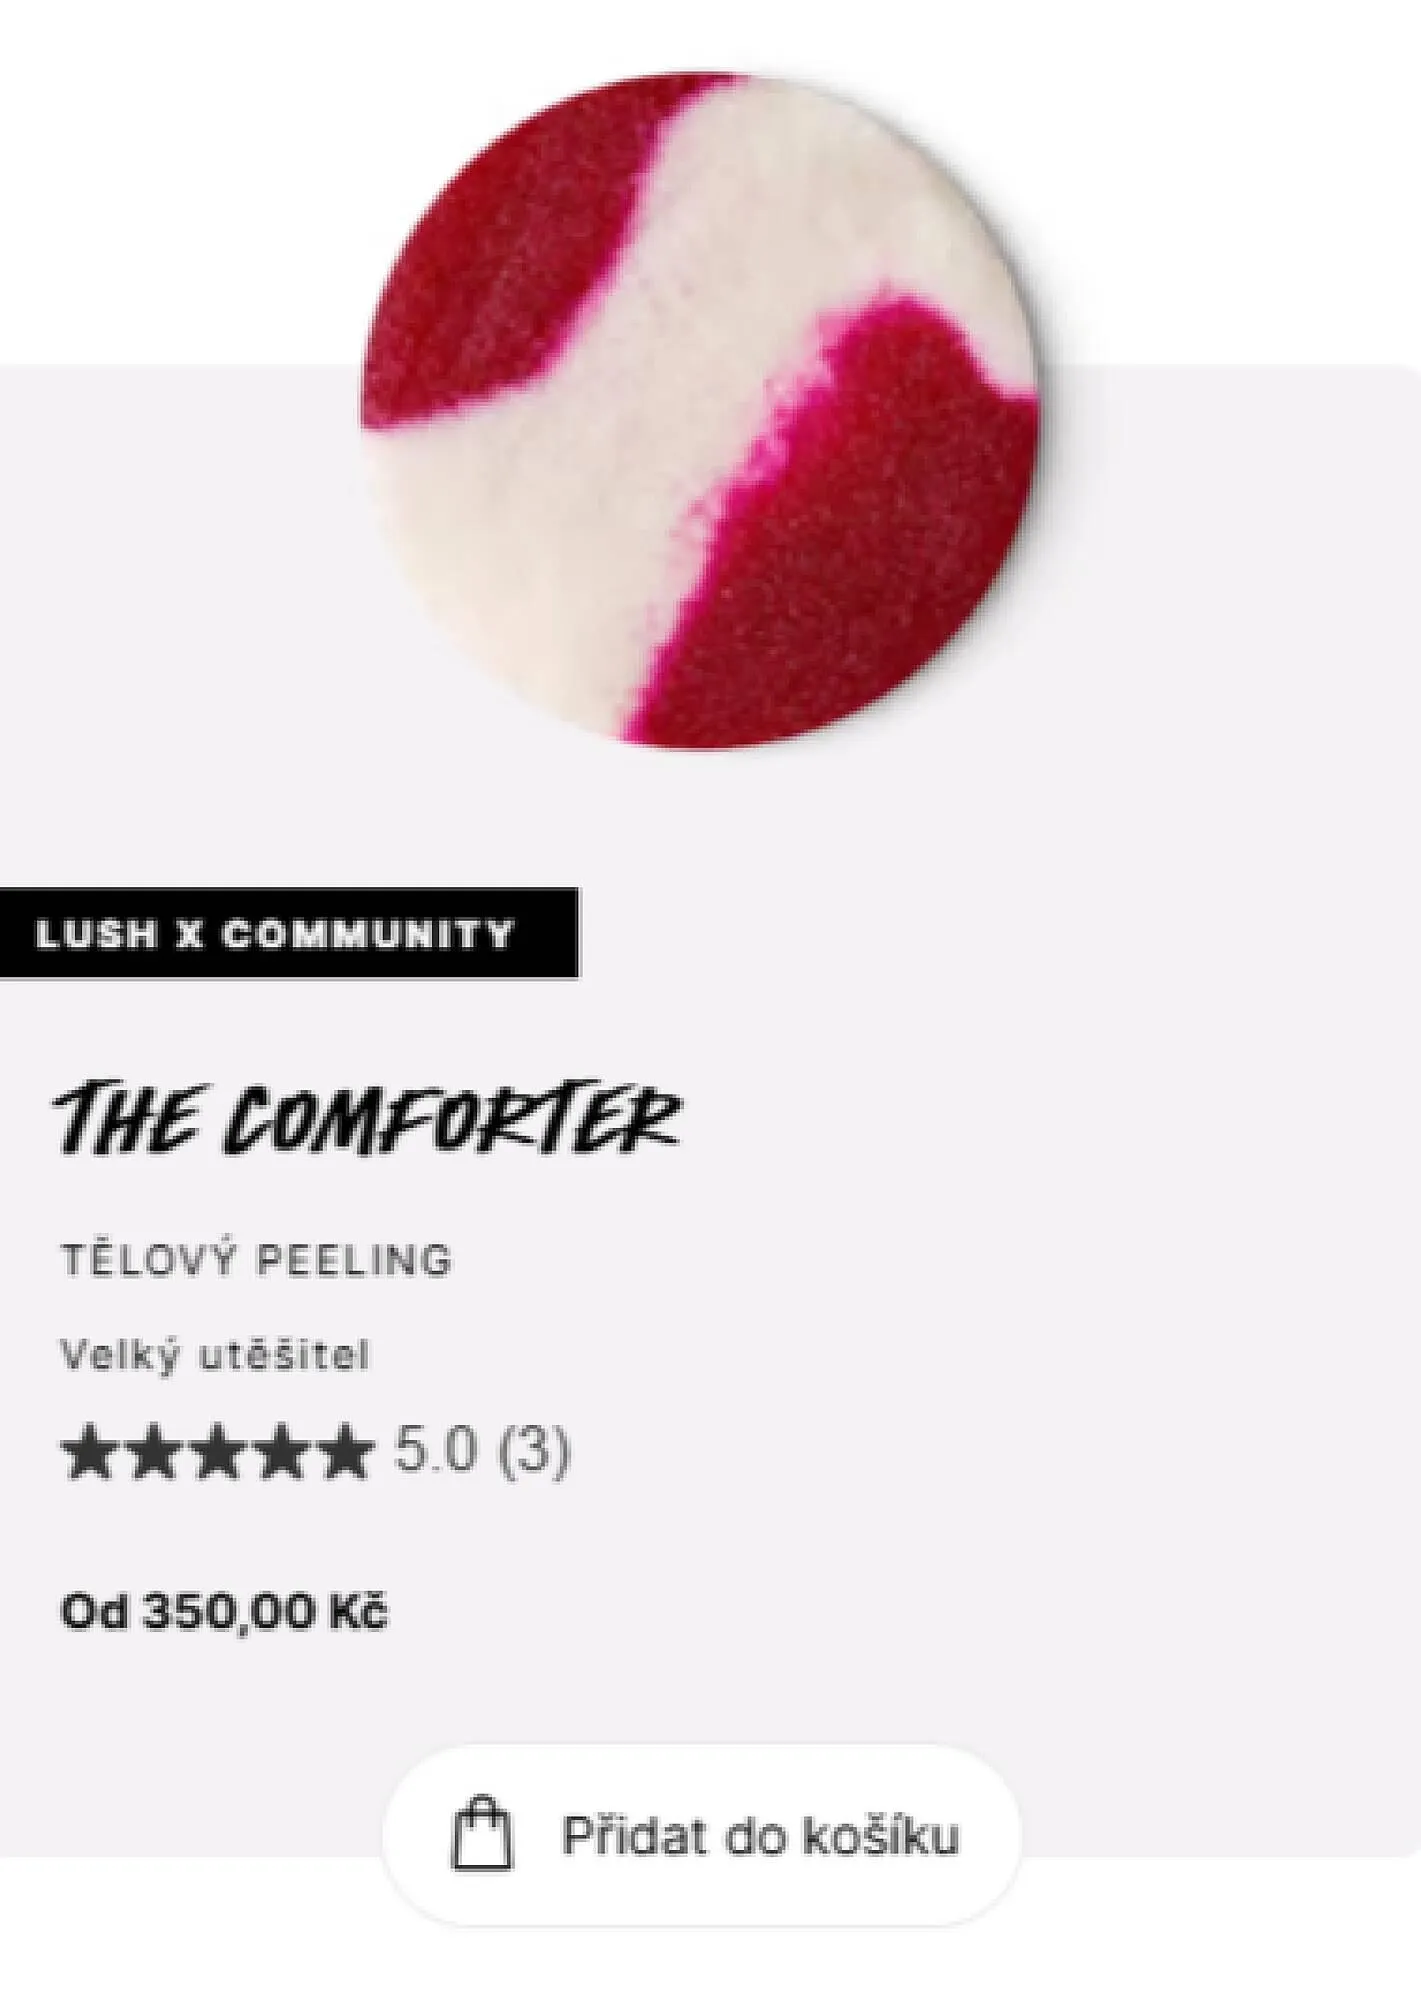Select the TĚLOVÝ PEELING category label
The width and height of the screenshot is (1421, 2000).
tap(256, 1260)
